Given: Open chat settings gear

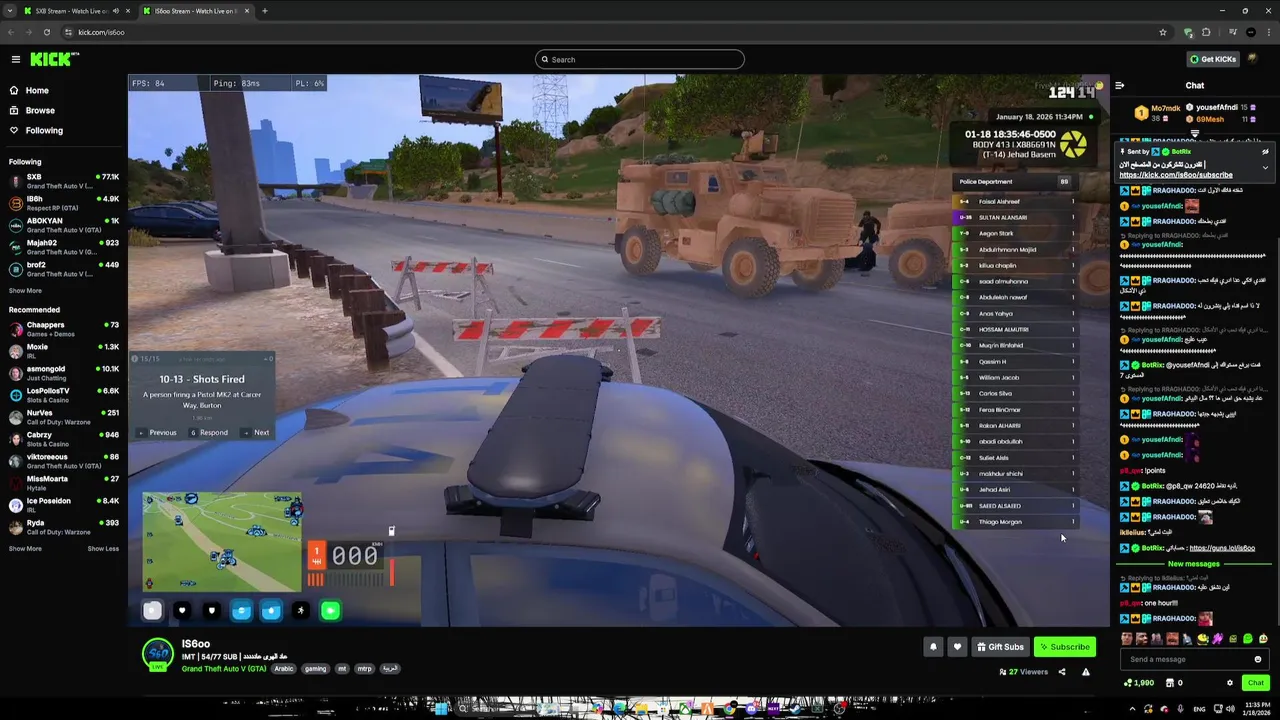Looking at the screenshot, I should click(1230, 683).
